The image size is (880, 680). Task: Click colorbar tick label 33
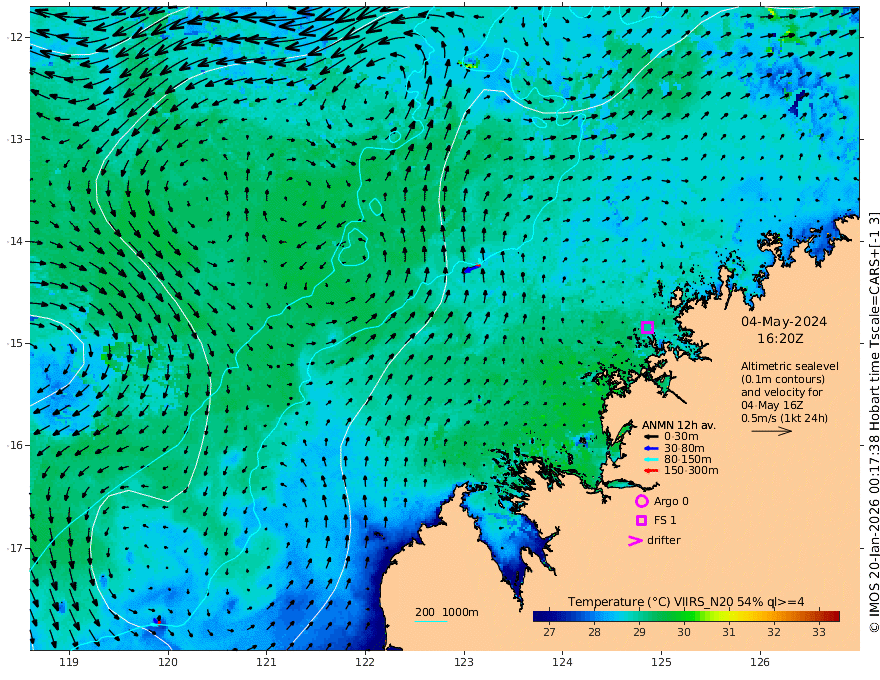point(819,632)
